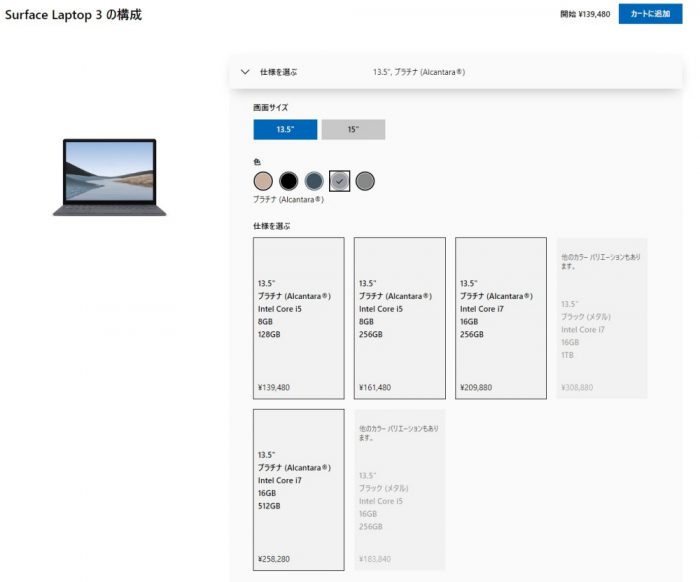Screen dimensions: 700x582
Task: Select greyed black metal Core i7 1TB card
Action: [602, 318]
